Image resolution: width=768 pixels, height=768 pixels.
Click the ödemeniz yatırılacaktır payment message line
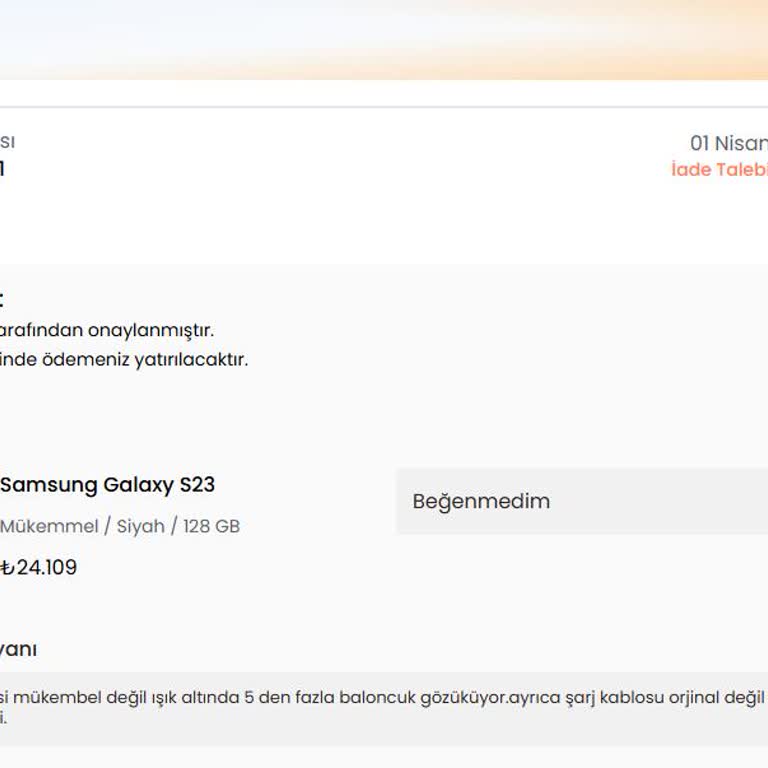124,360
